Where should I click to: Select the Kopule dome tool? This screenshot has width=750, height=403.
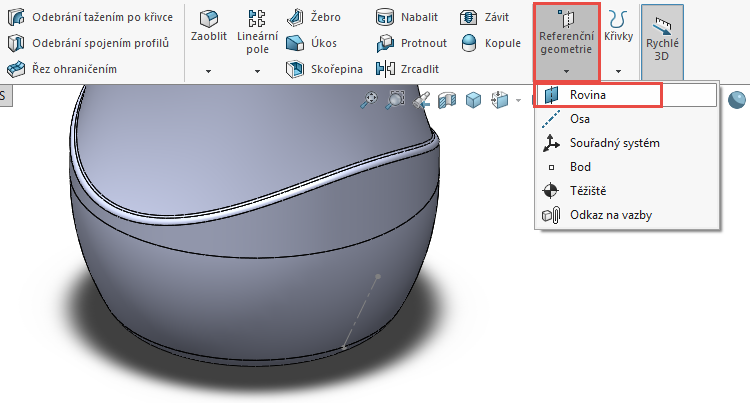pyautogui.click(x=490, y=43)
